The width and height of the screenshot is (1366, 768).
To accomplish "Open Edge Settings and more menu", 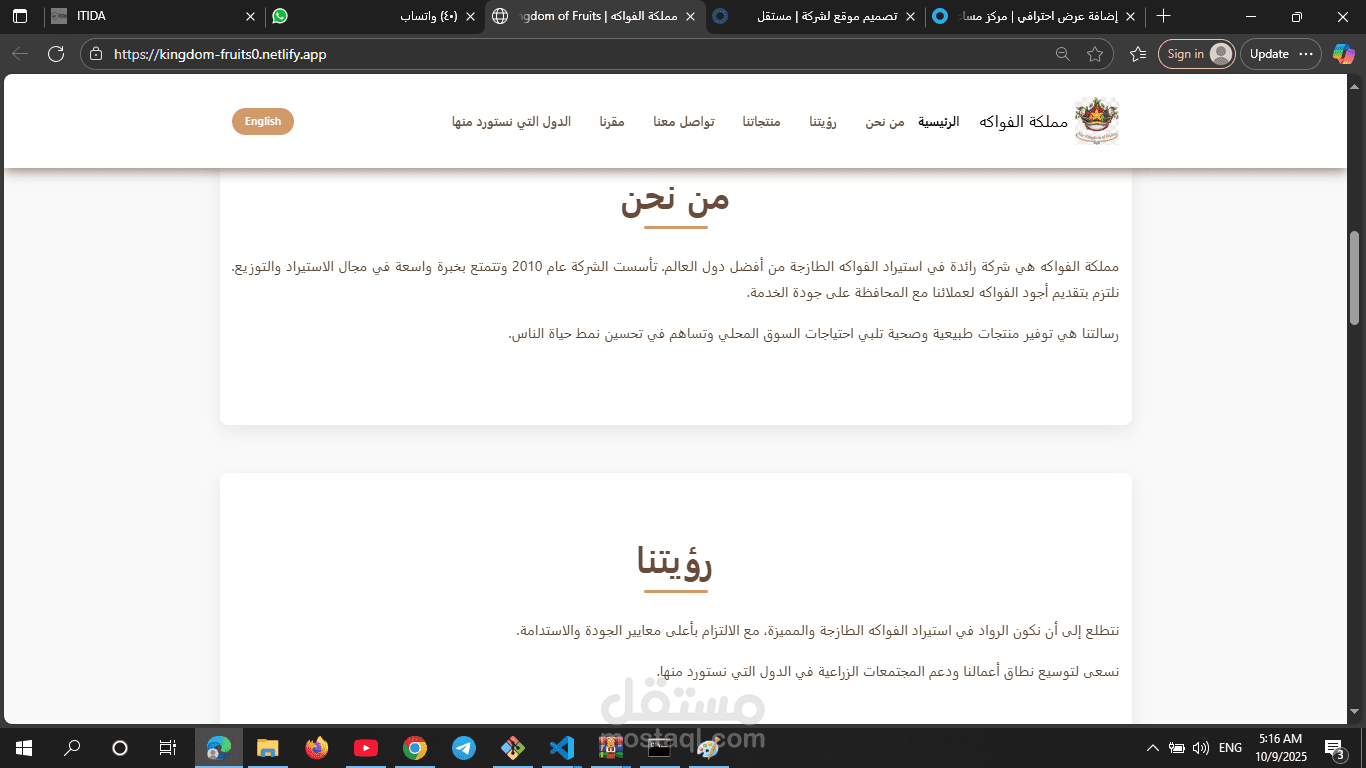I will coord(1306,54).
